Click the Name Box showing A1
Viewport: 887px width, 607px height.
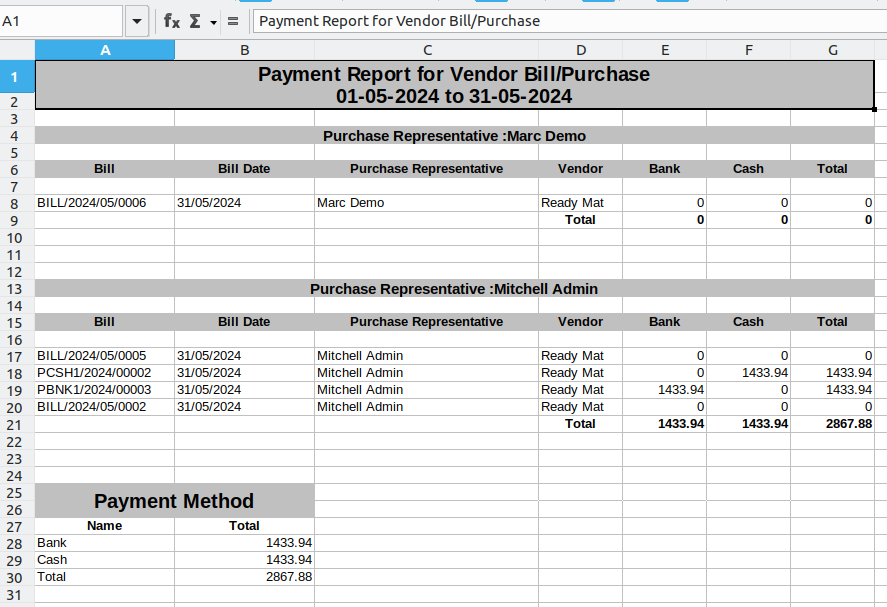61,21
